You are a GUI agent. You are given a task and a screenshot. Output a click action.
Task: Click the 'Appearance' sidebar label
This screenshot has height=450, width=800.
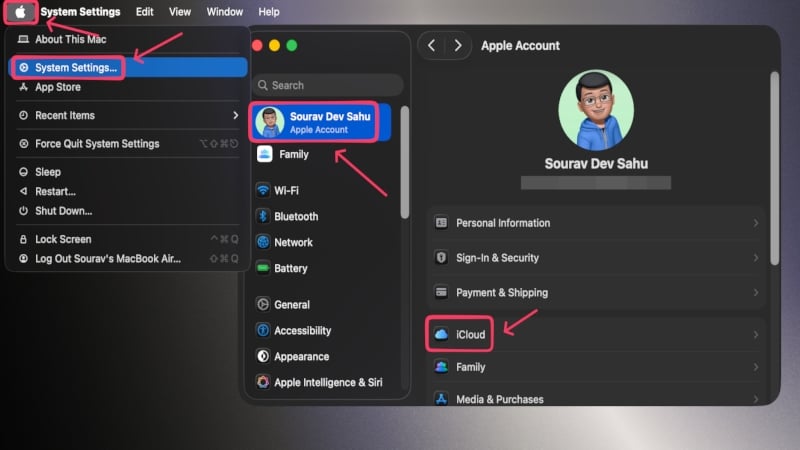click(x=302, y=357)
